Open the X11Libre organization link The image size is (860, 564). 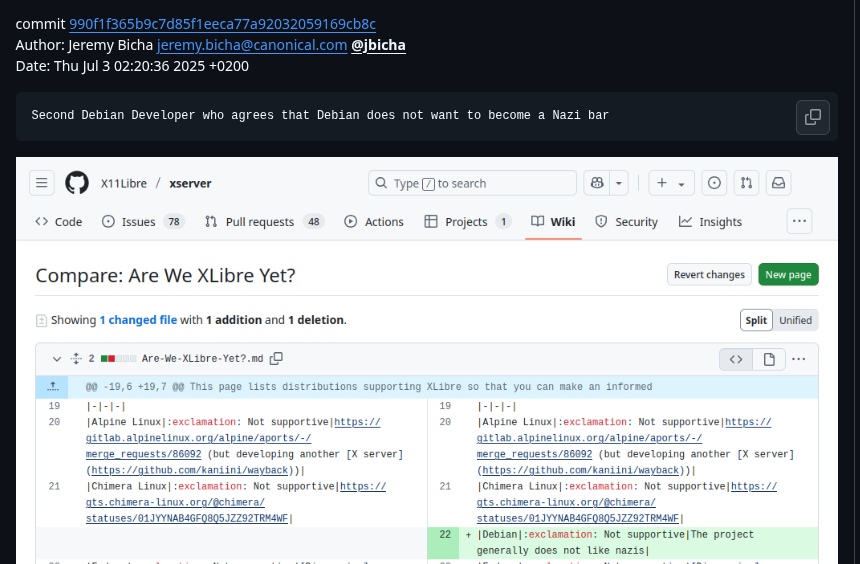(x=123, y=183)
